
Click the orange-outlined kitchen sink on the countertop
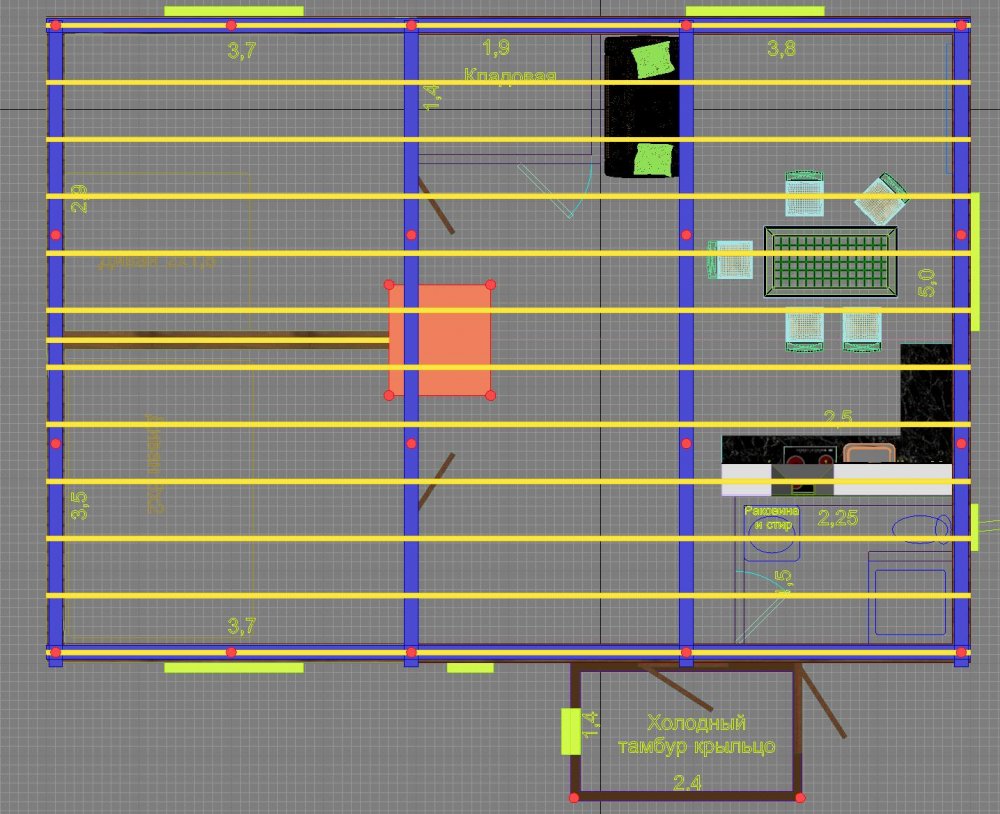coord(868,454)
